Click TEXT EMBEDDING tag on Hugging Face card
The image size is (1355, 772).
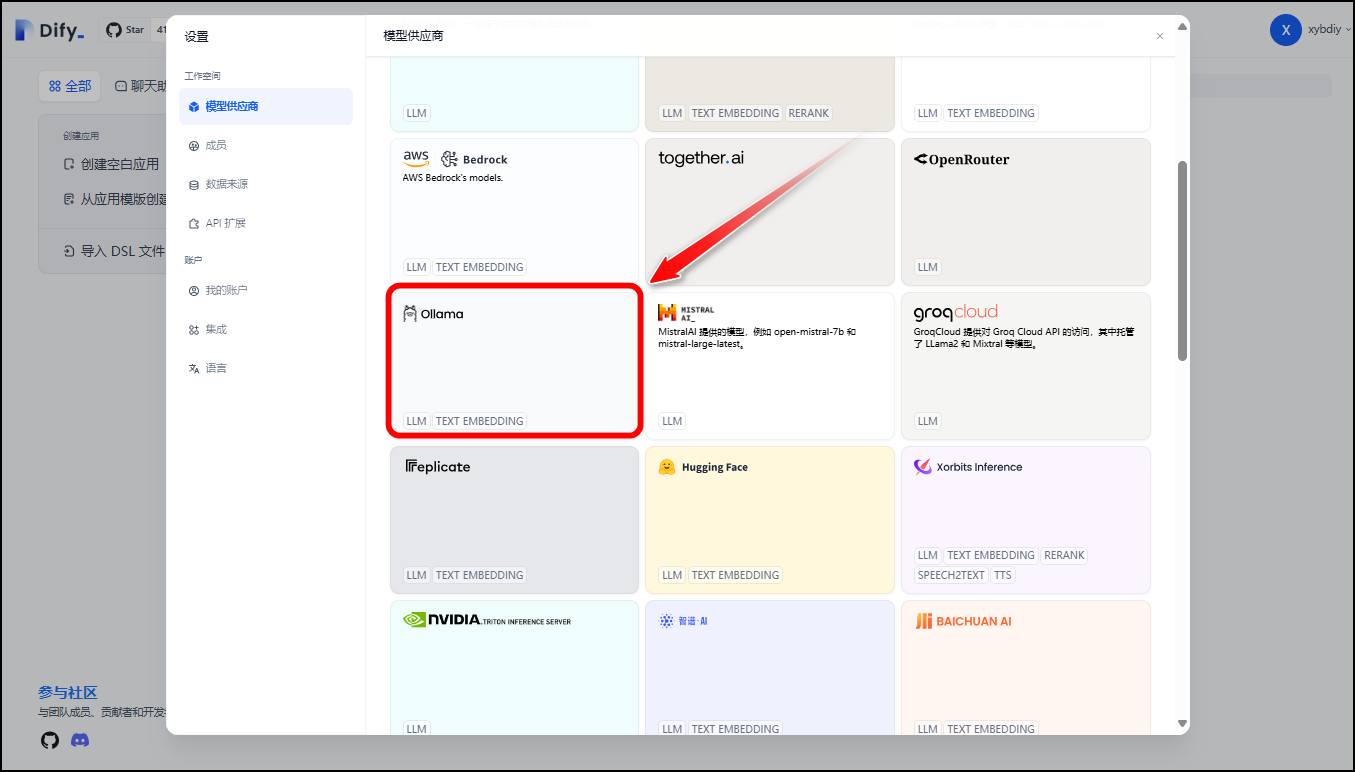[x=736, y=575]
